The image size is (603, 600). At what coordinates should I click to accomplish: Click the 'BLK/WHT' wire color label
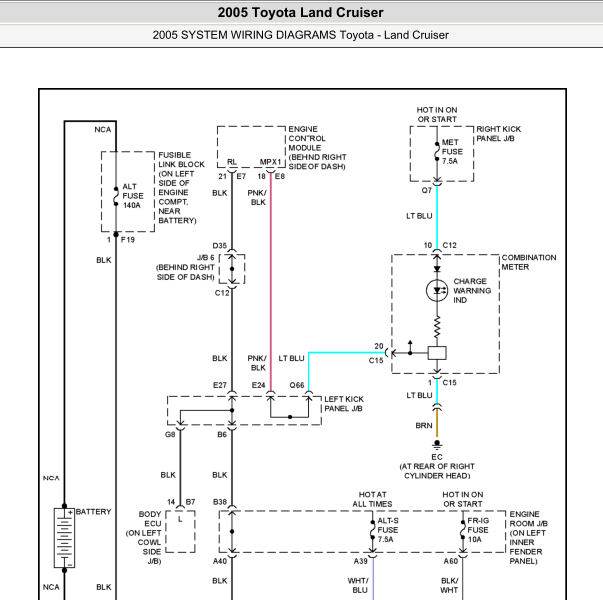tap(449, 585)
